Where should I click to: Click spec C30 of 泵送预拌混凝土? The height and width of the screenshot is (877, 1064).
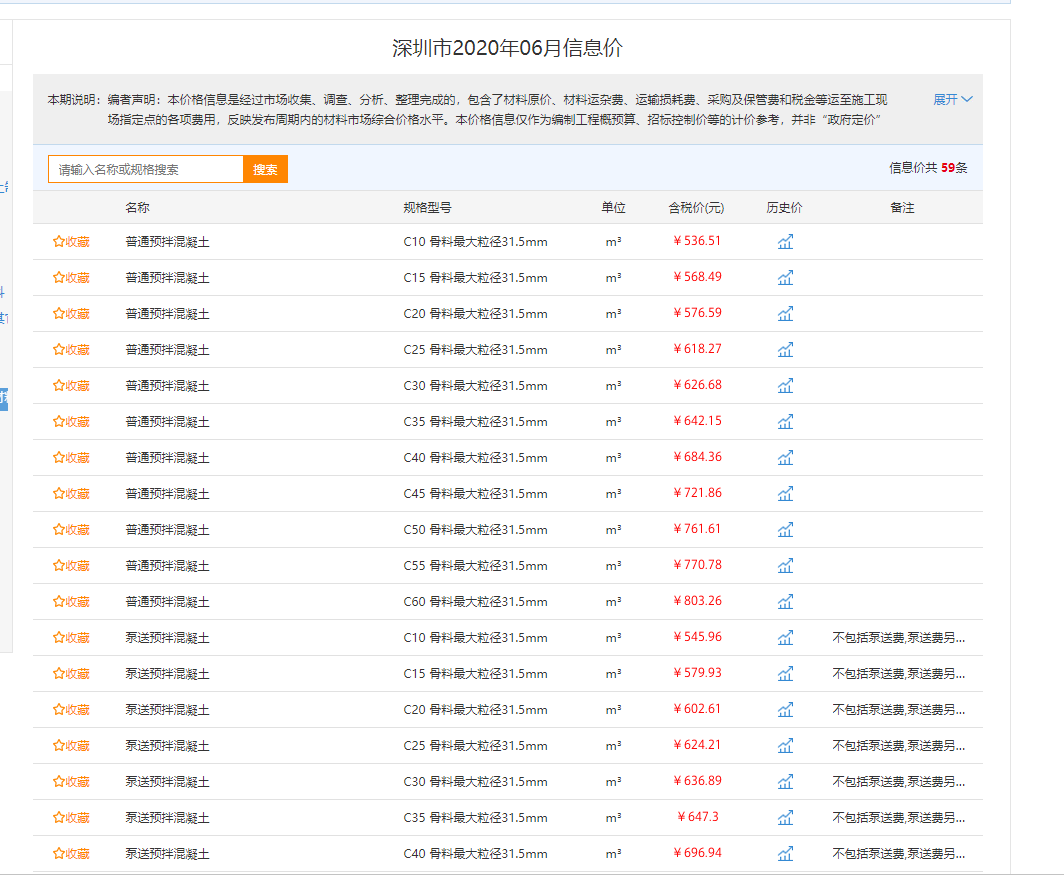[x=475, y=781]
